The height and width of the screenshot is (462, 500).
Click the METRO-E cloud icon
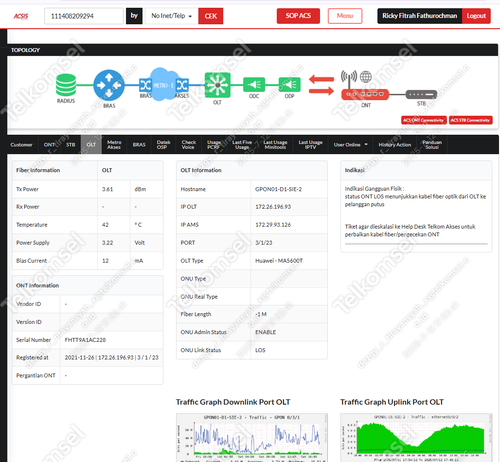click(x=163, y=85)
